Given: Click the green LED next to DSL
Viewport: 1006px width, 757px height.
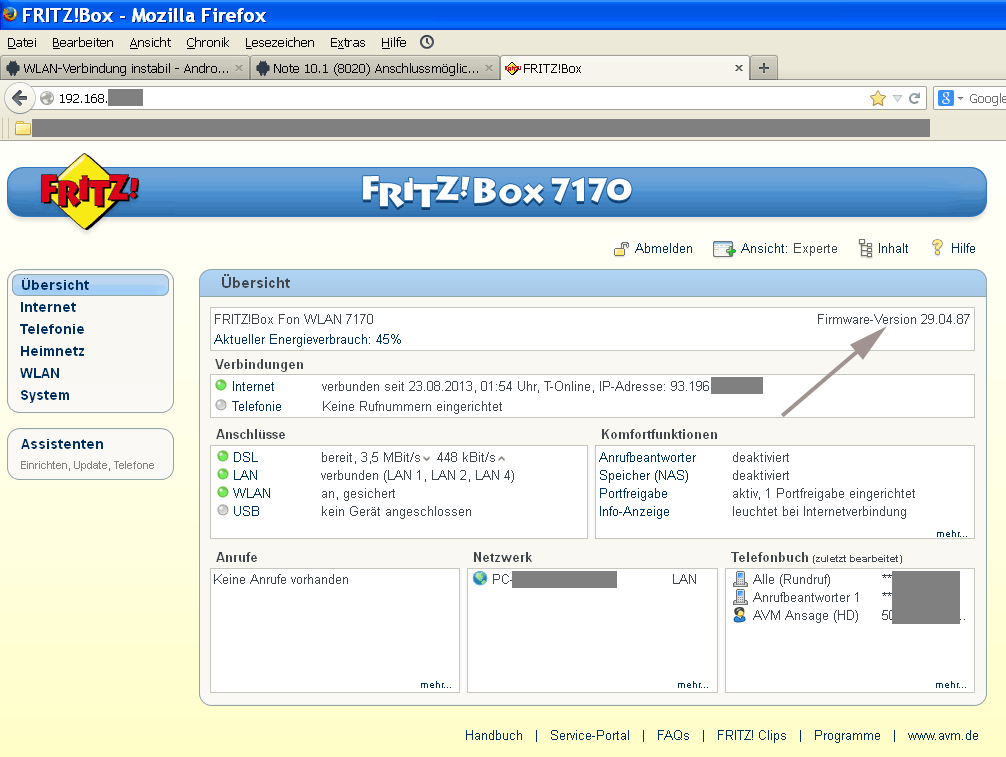Looking at the screenshot, I should click(223, 456).
